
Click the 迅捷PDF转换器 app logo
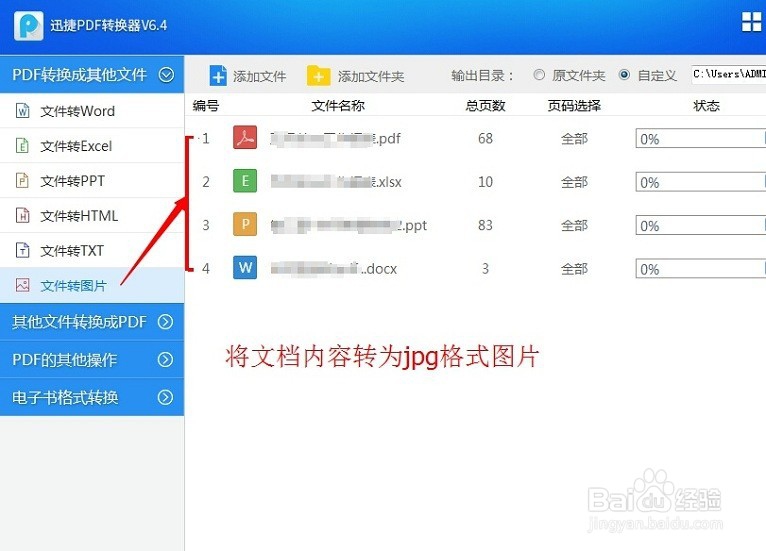[28, 25]
